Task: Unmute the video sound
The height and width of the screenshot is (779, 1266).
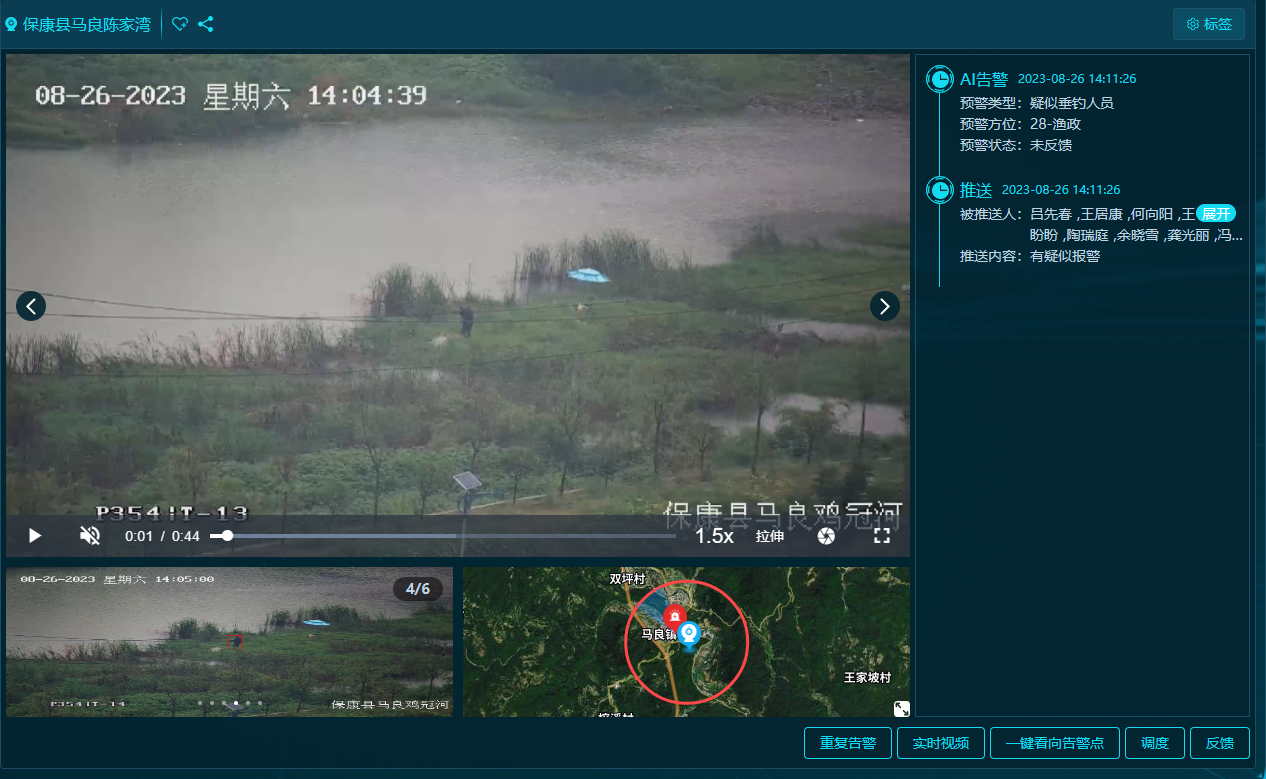Action: pos(90,536)
